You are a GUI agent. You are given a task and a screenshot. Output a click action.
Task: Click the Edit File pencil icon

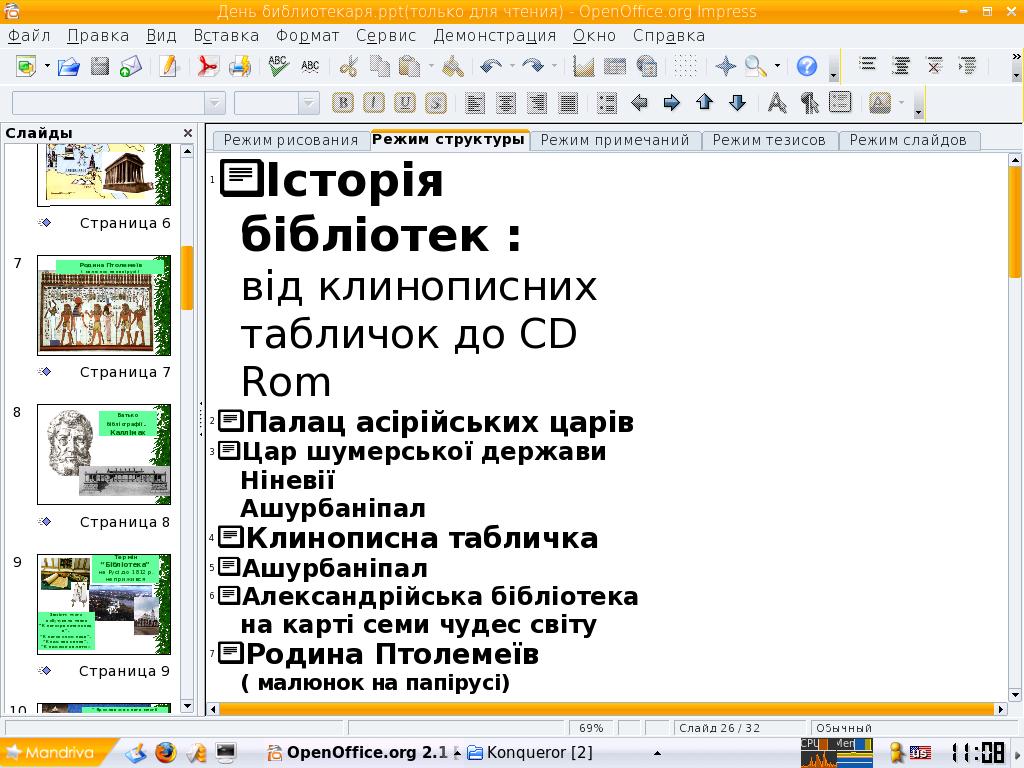click(168, 66)
